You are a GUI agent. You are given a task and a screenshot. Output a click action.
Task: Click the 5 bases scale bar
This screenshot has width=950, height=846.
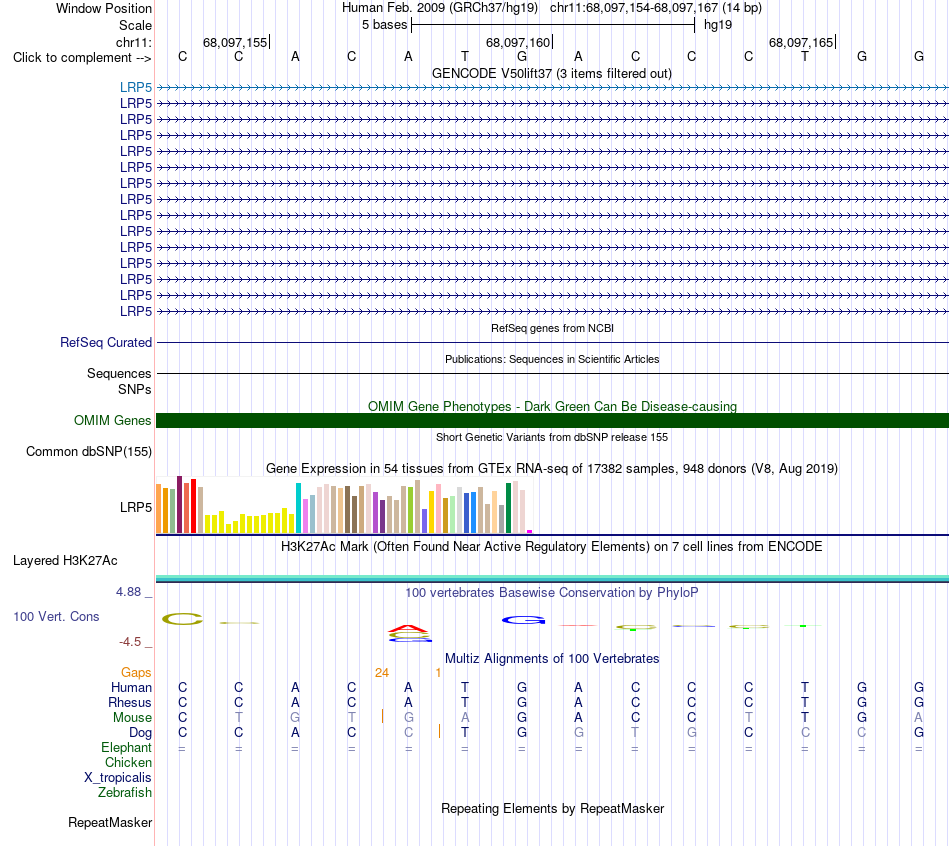coord(553,25)
